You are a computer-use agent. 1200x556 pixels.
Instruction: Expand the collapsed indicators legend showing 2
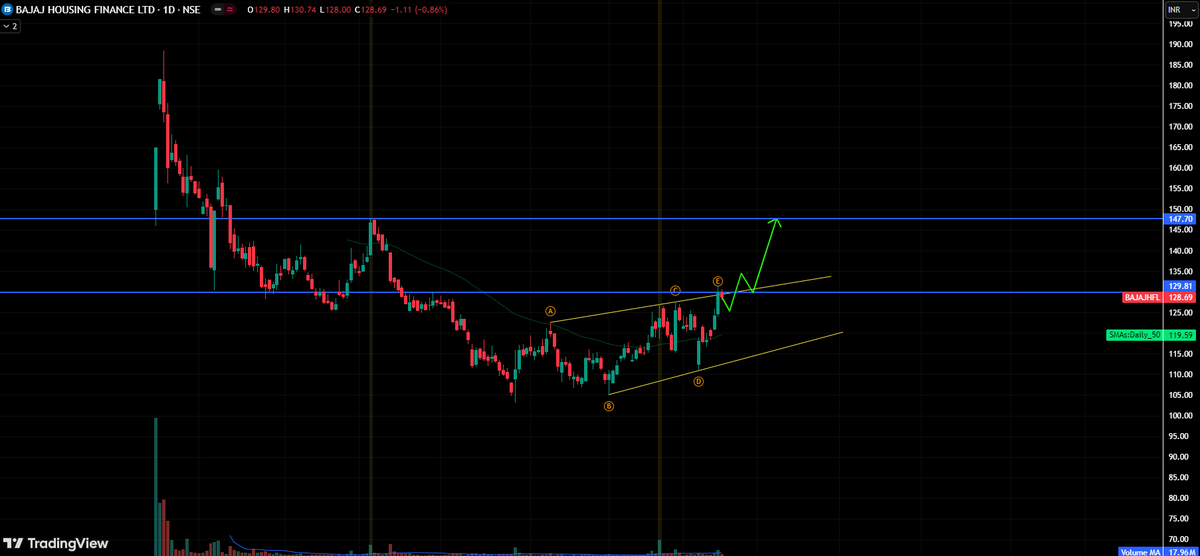tap(11, 27)
